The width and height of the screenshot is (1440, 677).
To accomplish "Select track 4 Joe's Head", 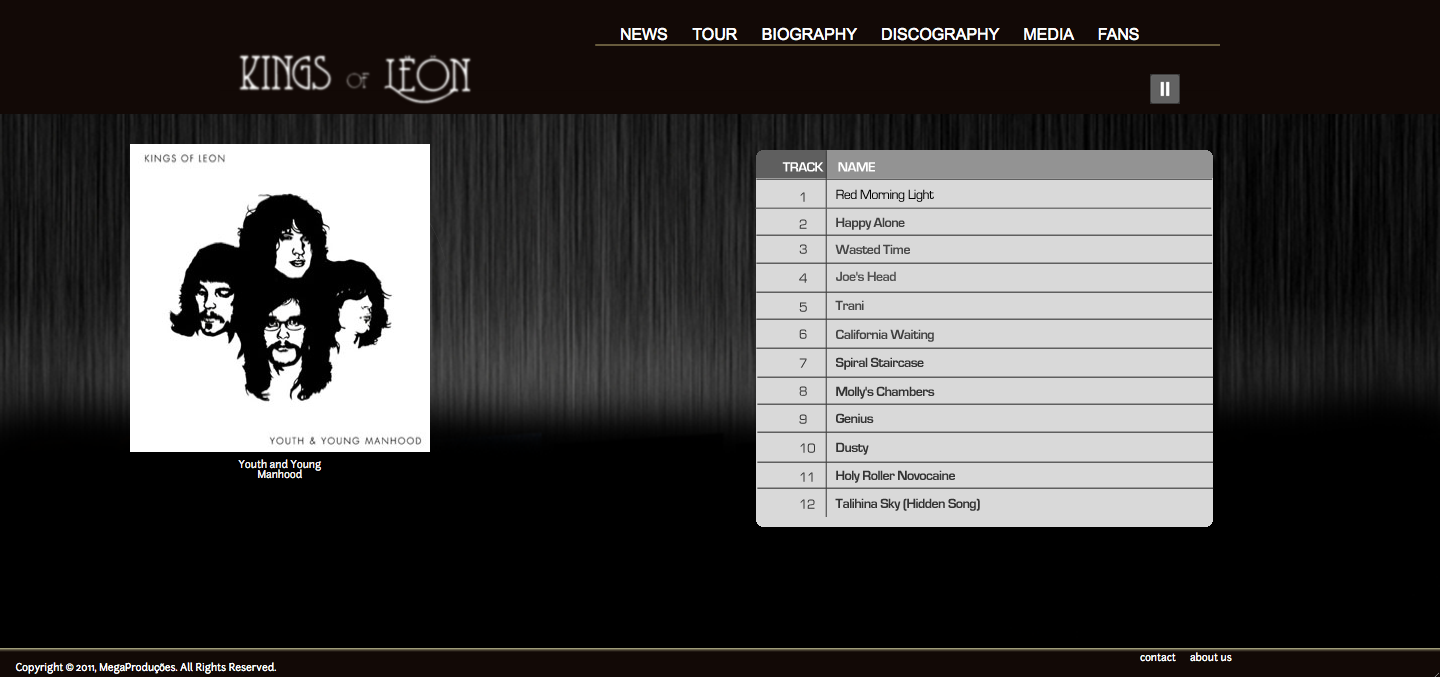I will point(866,277).
